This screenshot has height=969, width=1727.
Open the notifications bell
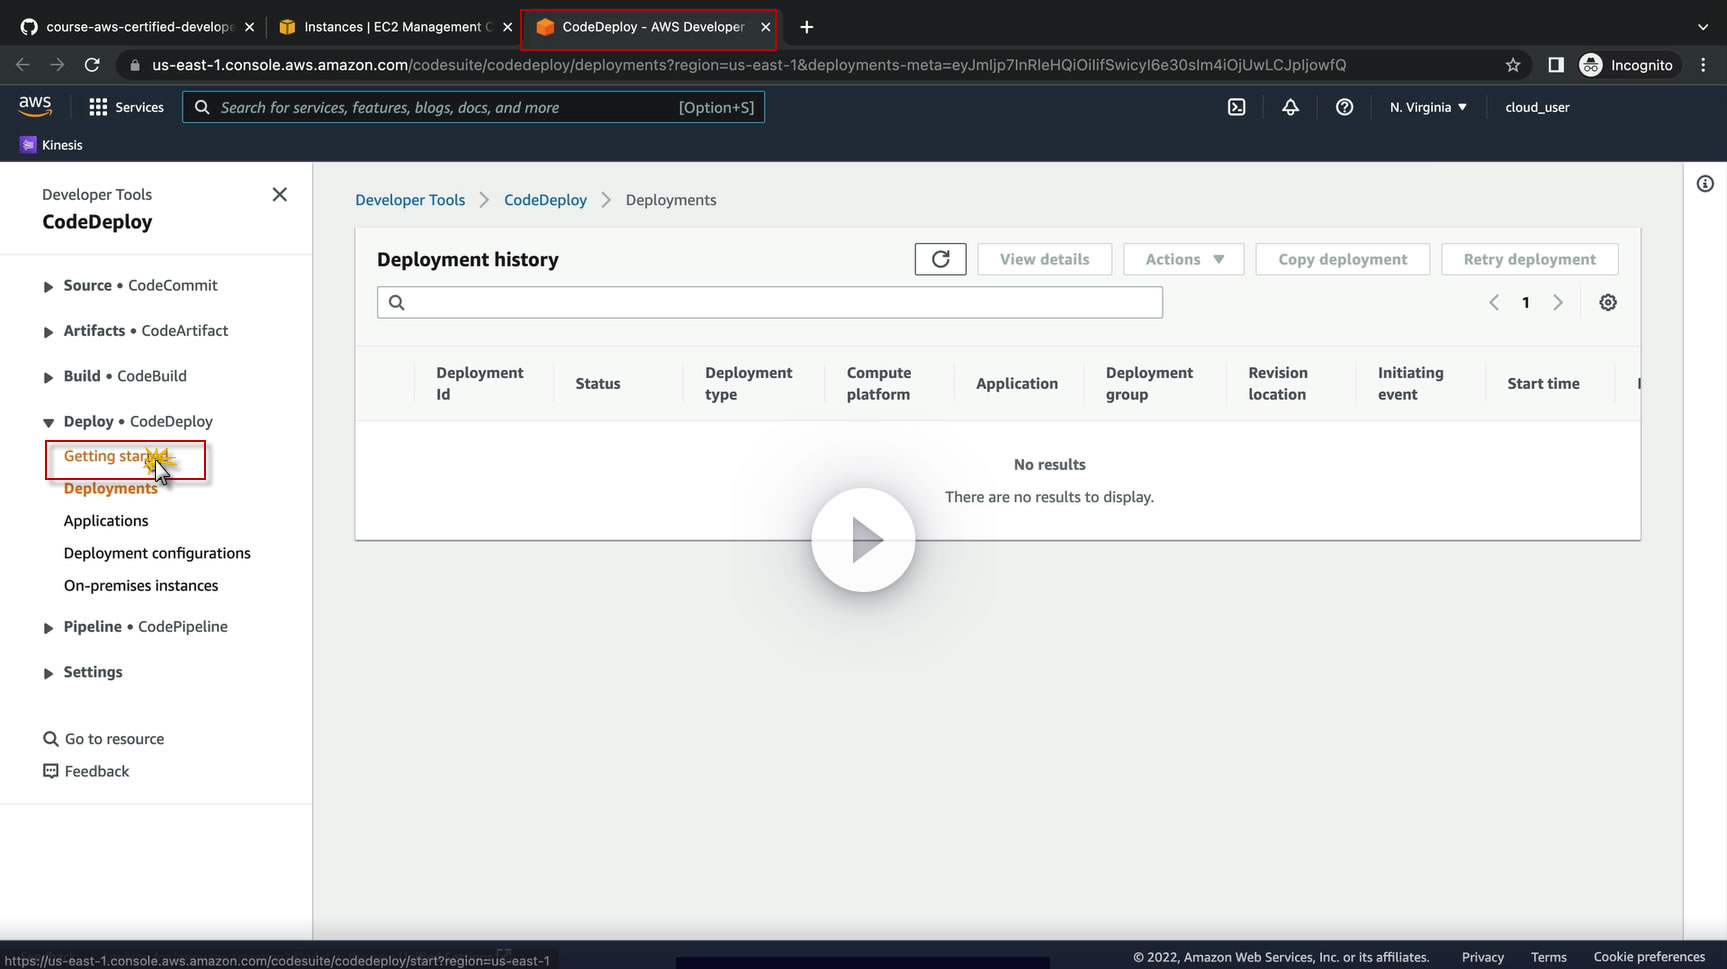[x=1291, y=107]
